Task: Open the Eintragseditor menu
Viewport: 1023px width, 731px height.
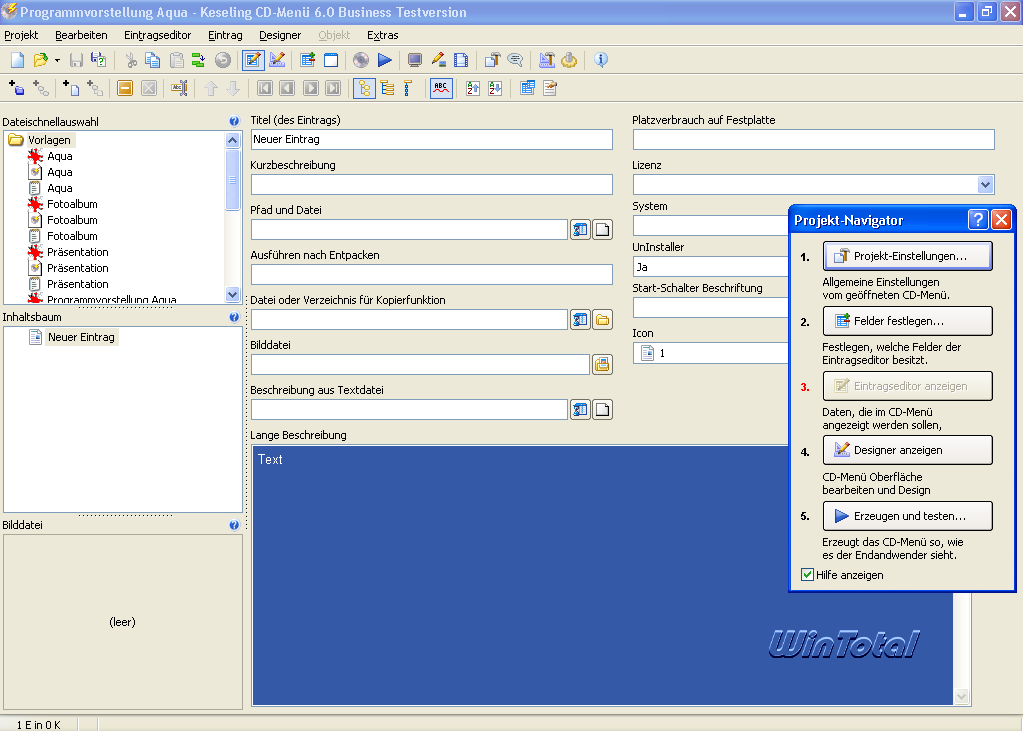Action: pos(157,35)
